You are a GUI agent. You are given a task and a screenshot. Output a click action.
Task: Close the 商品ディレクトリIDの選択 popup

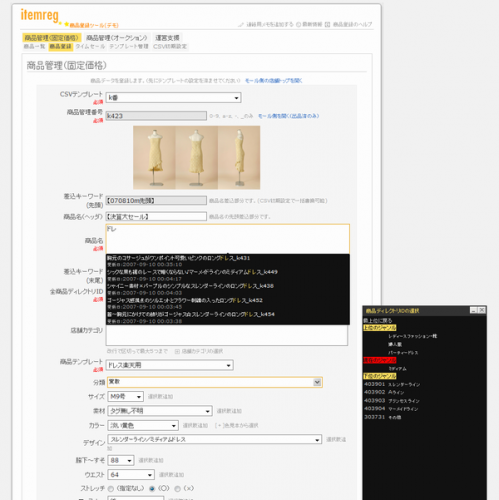pos(482,310)
